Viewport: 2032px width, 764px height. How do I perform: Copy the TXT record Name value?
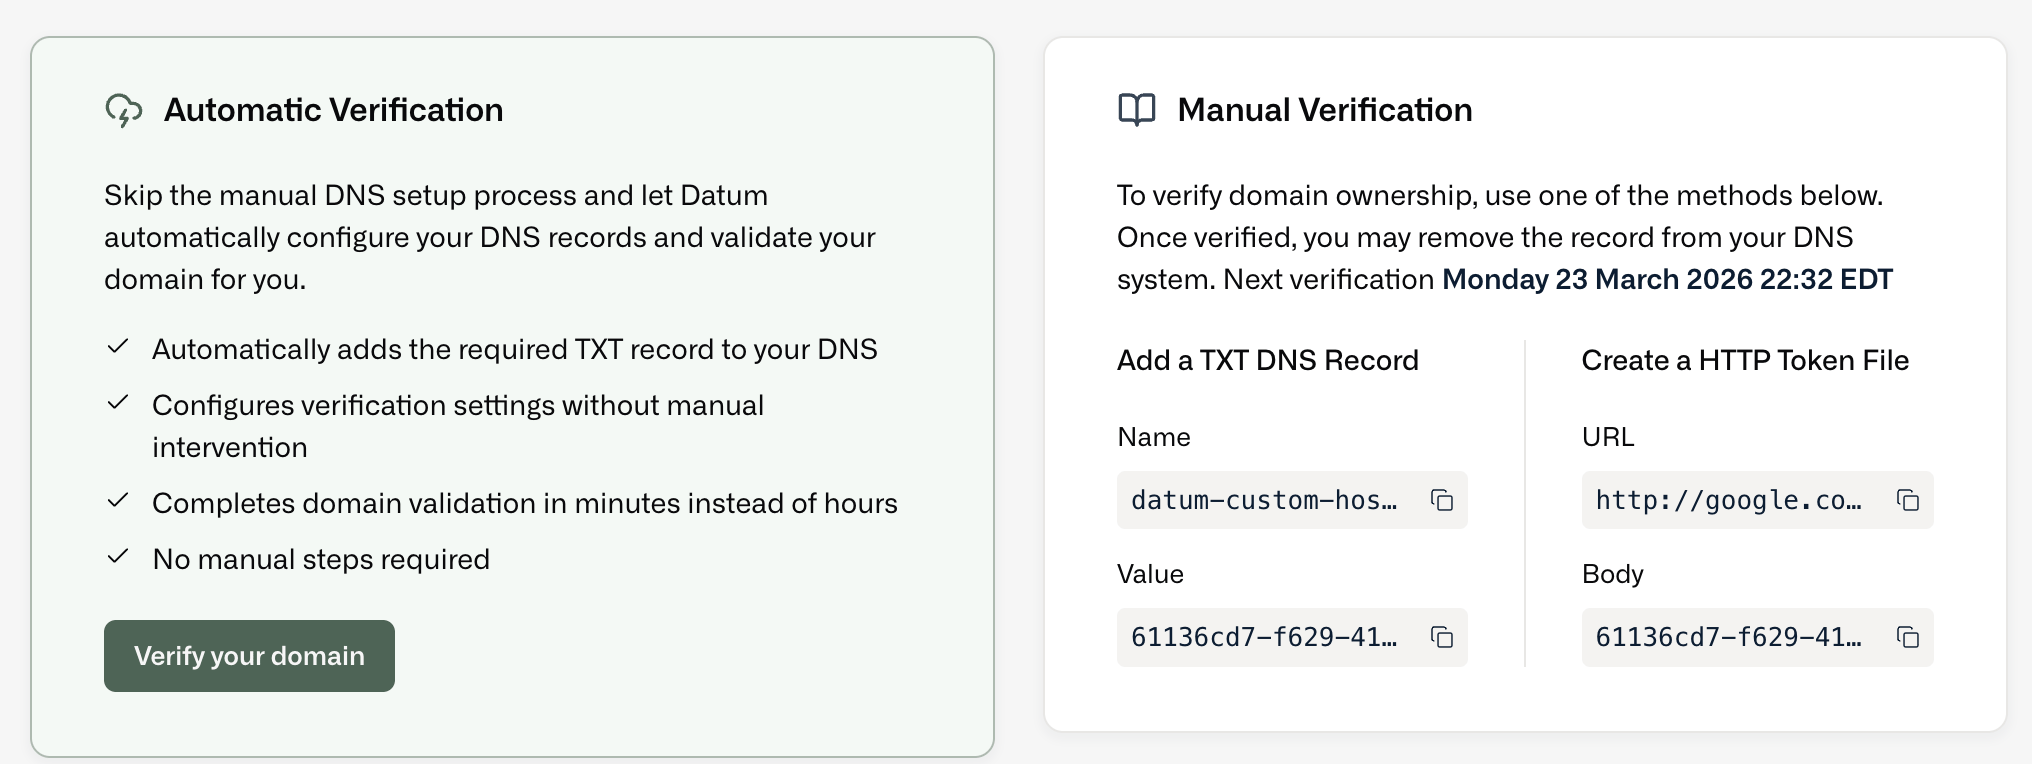[1441, 500]
